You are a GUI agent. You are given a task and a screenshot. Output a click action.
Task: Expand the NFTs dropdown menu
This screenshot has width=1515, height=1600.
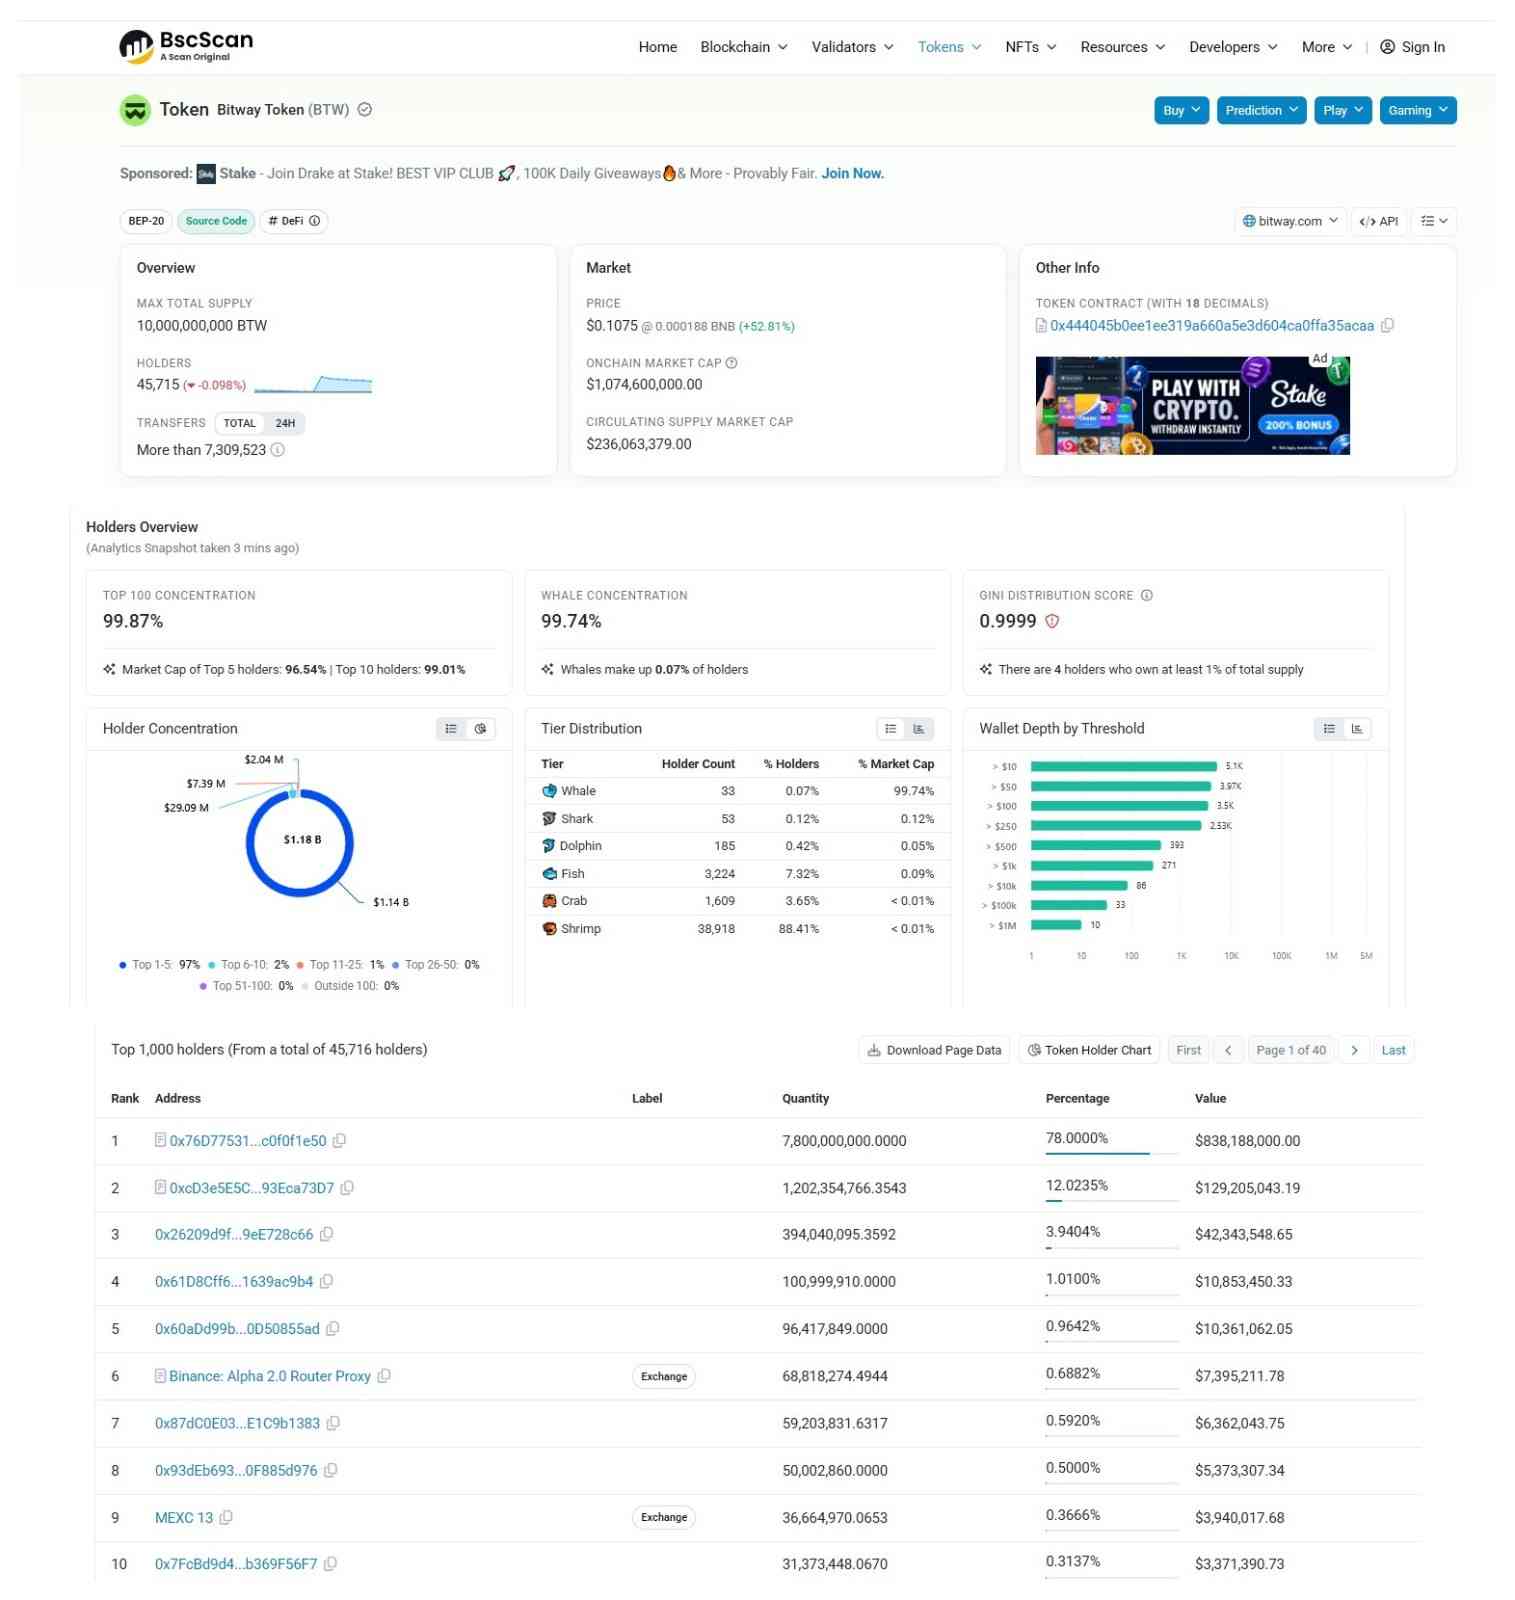tap(1030, 47)
